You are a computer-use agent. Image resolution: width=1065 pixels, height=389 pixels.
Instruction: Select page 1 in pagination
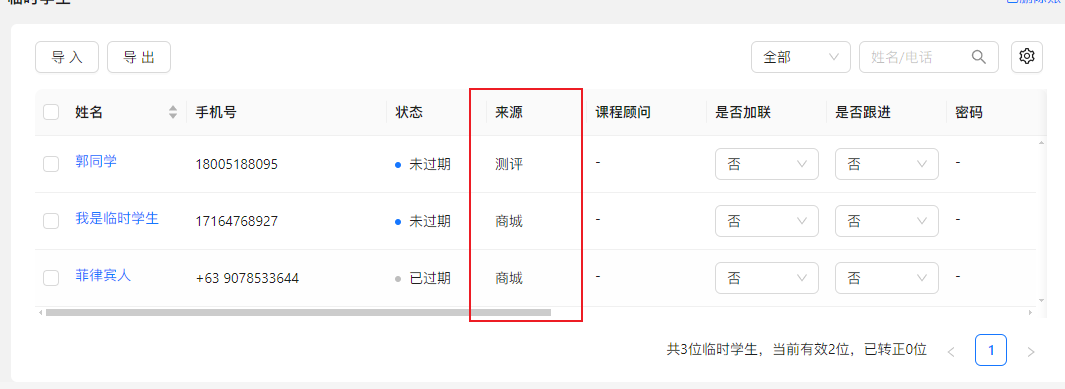click(991, 350)
